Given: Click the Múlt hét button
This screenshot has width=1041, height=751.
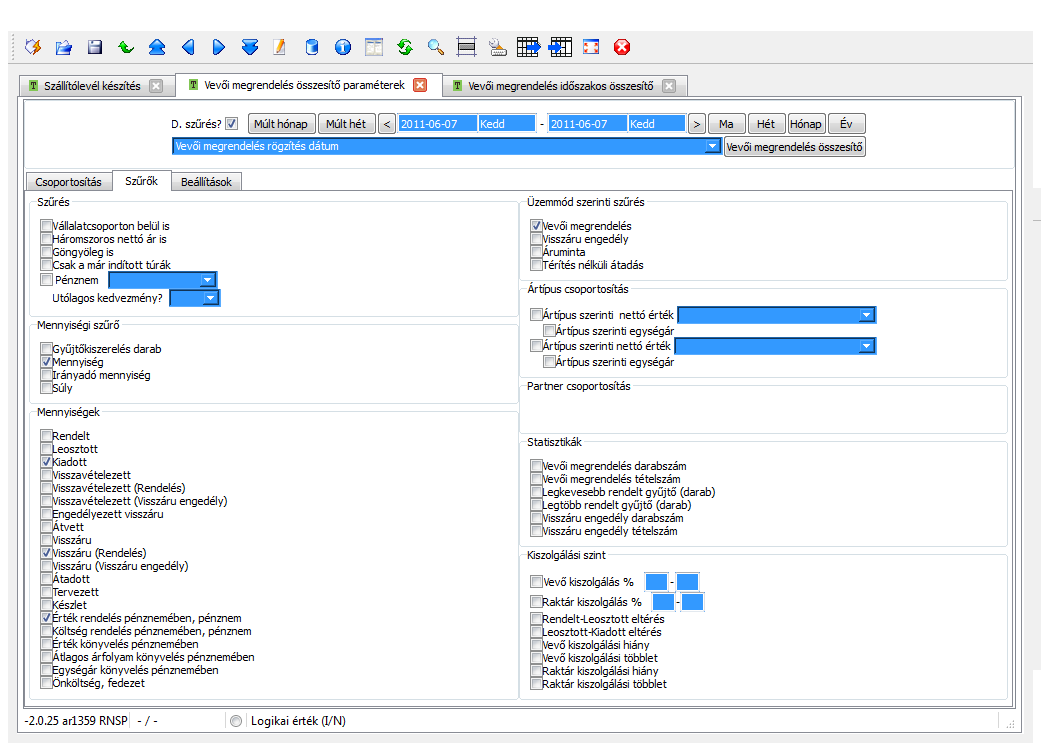Looking at the screenshot, I should pyautogui.click(x=346, y=124).
